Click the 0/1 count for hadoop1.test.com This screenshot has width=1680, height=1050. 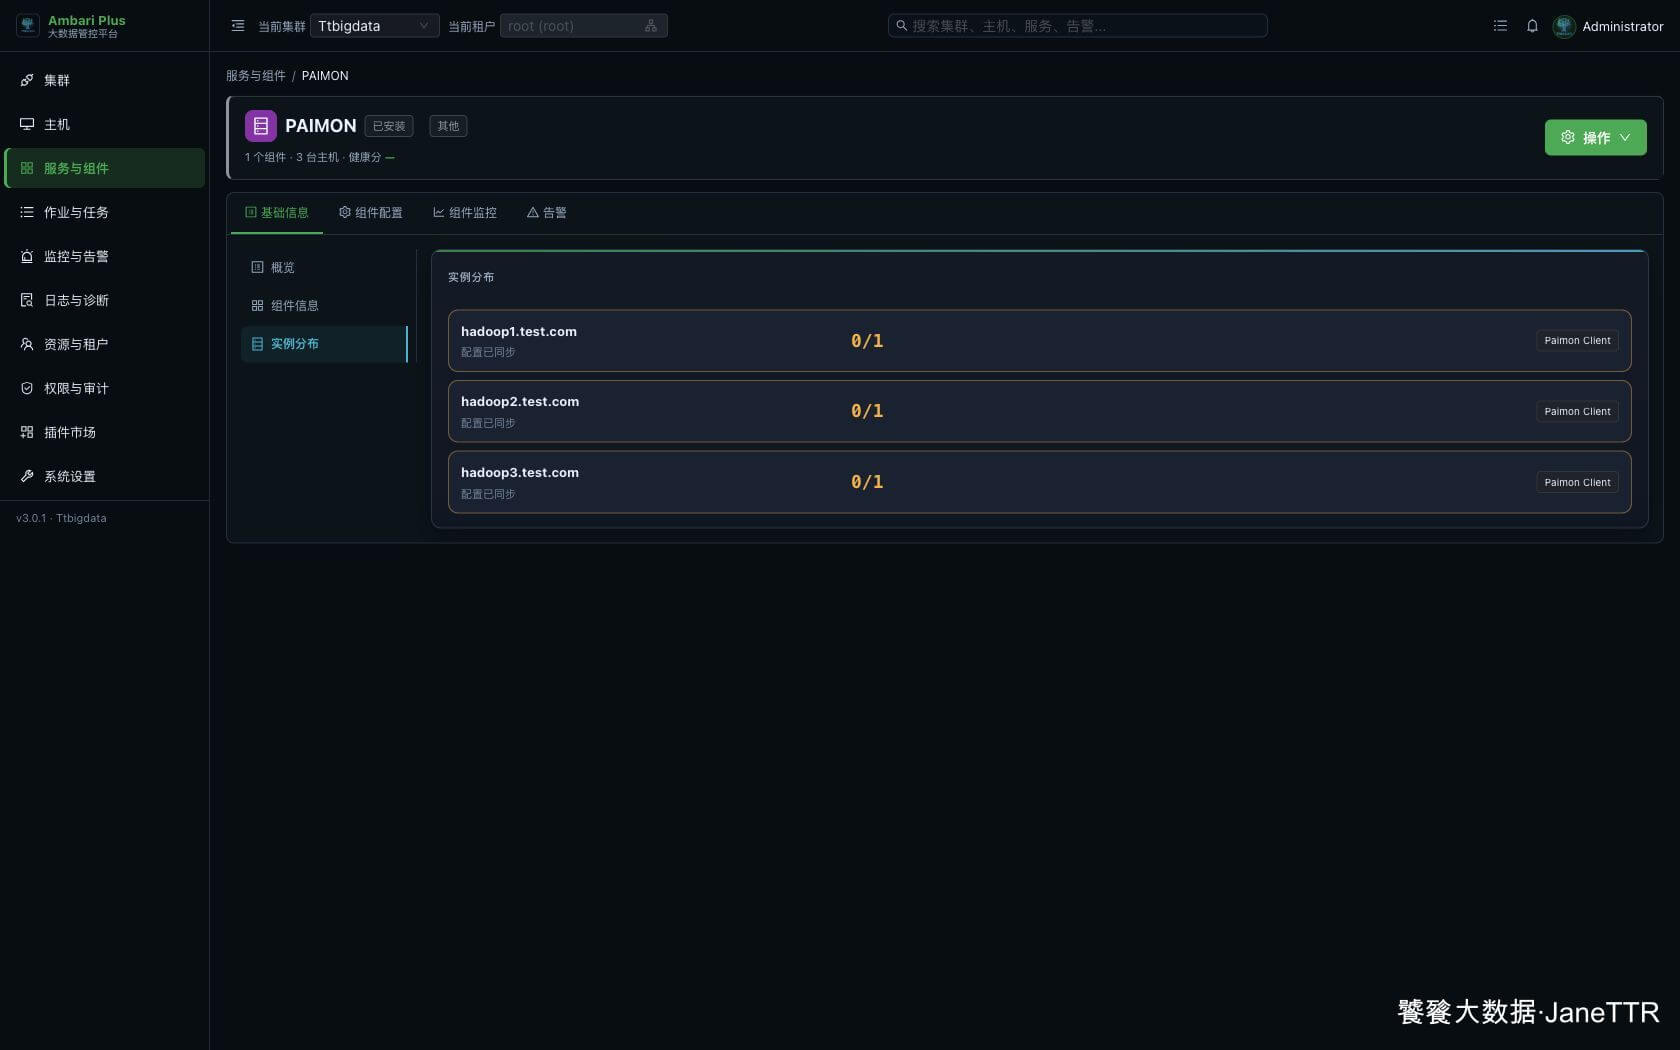867,341
